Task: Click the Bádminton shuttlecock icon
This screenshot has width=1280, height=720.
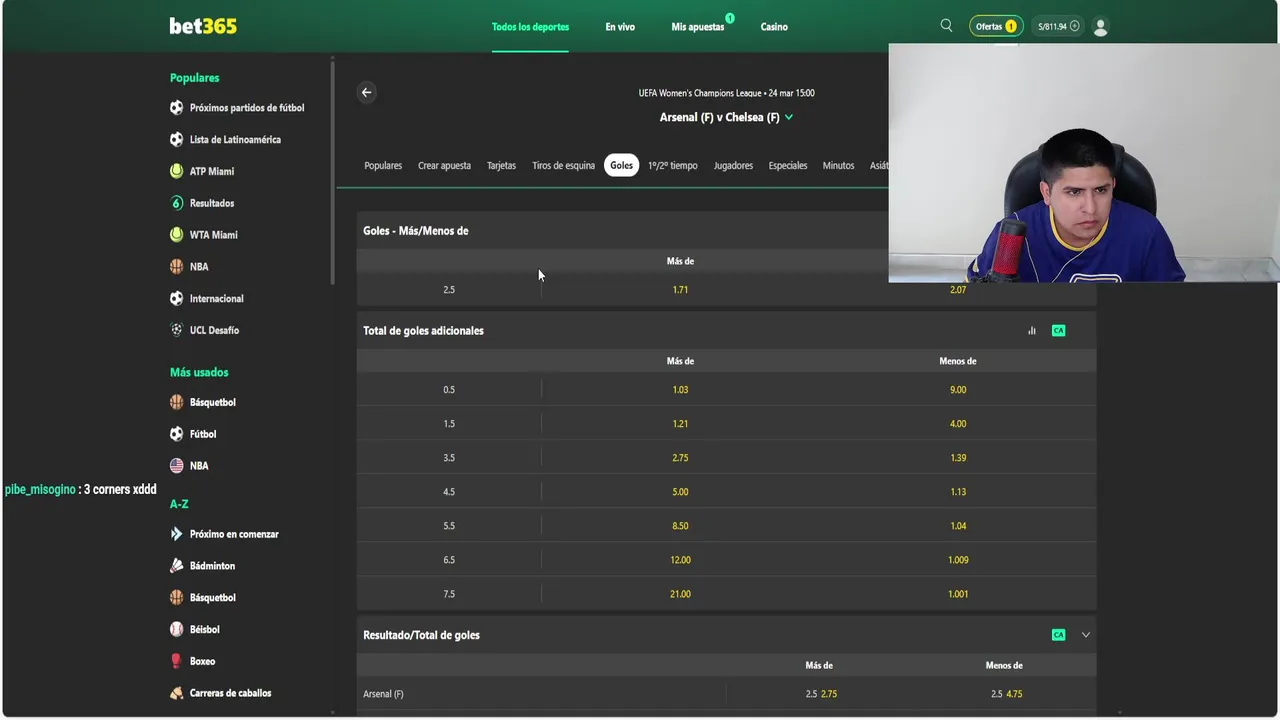Action: click(x=177, y=566)
